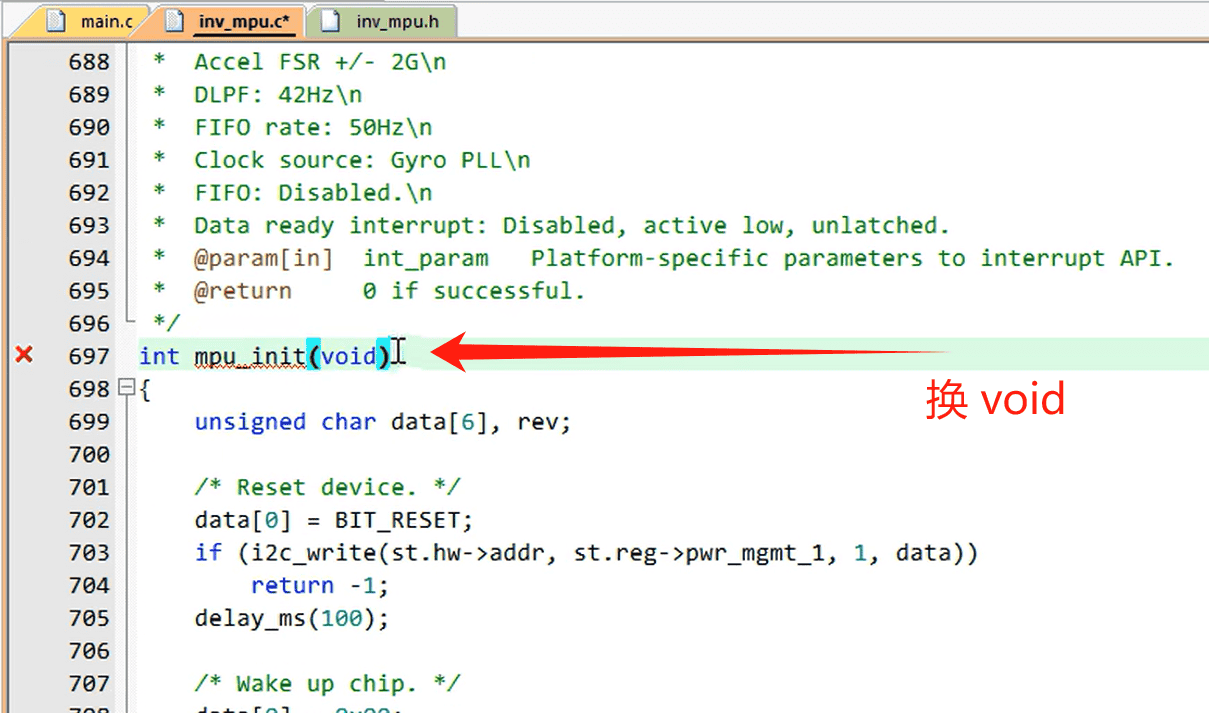This screenshot has width=1209, height=713.
Task: Click the "Data ready interrupt" comment line
Action: [571, 226]
